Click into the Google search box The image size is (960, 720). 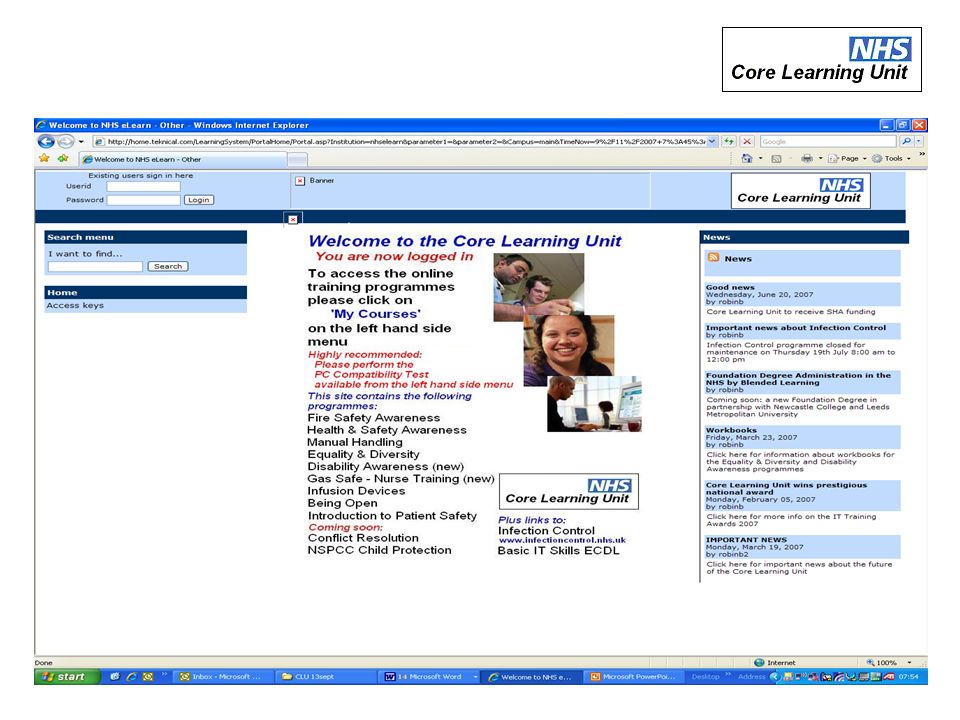point(828,141)
